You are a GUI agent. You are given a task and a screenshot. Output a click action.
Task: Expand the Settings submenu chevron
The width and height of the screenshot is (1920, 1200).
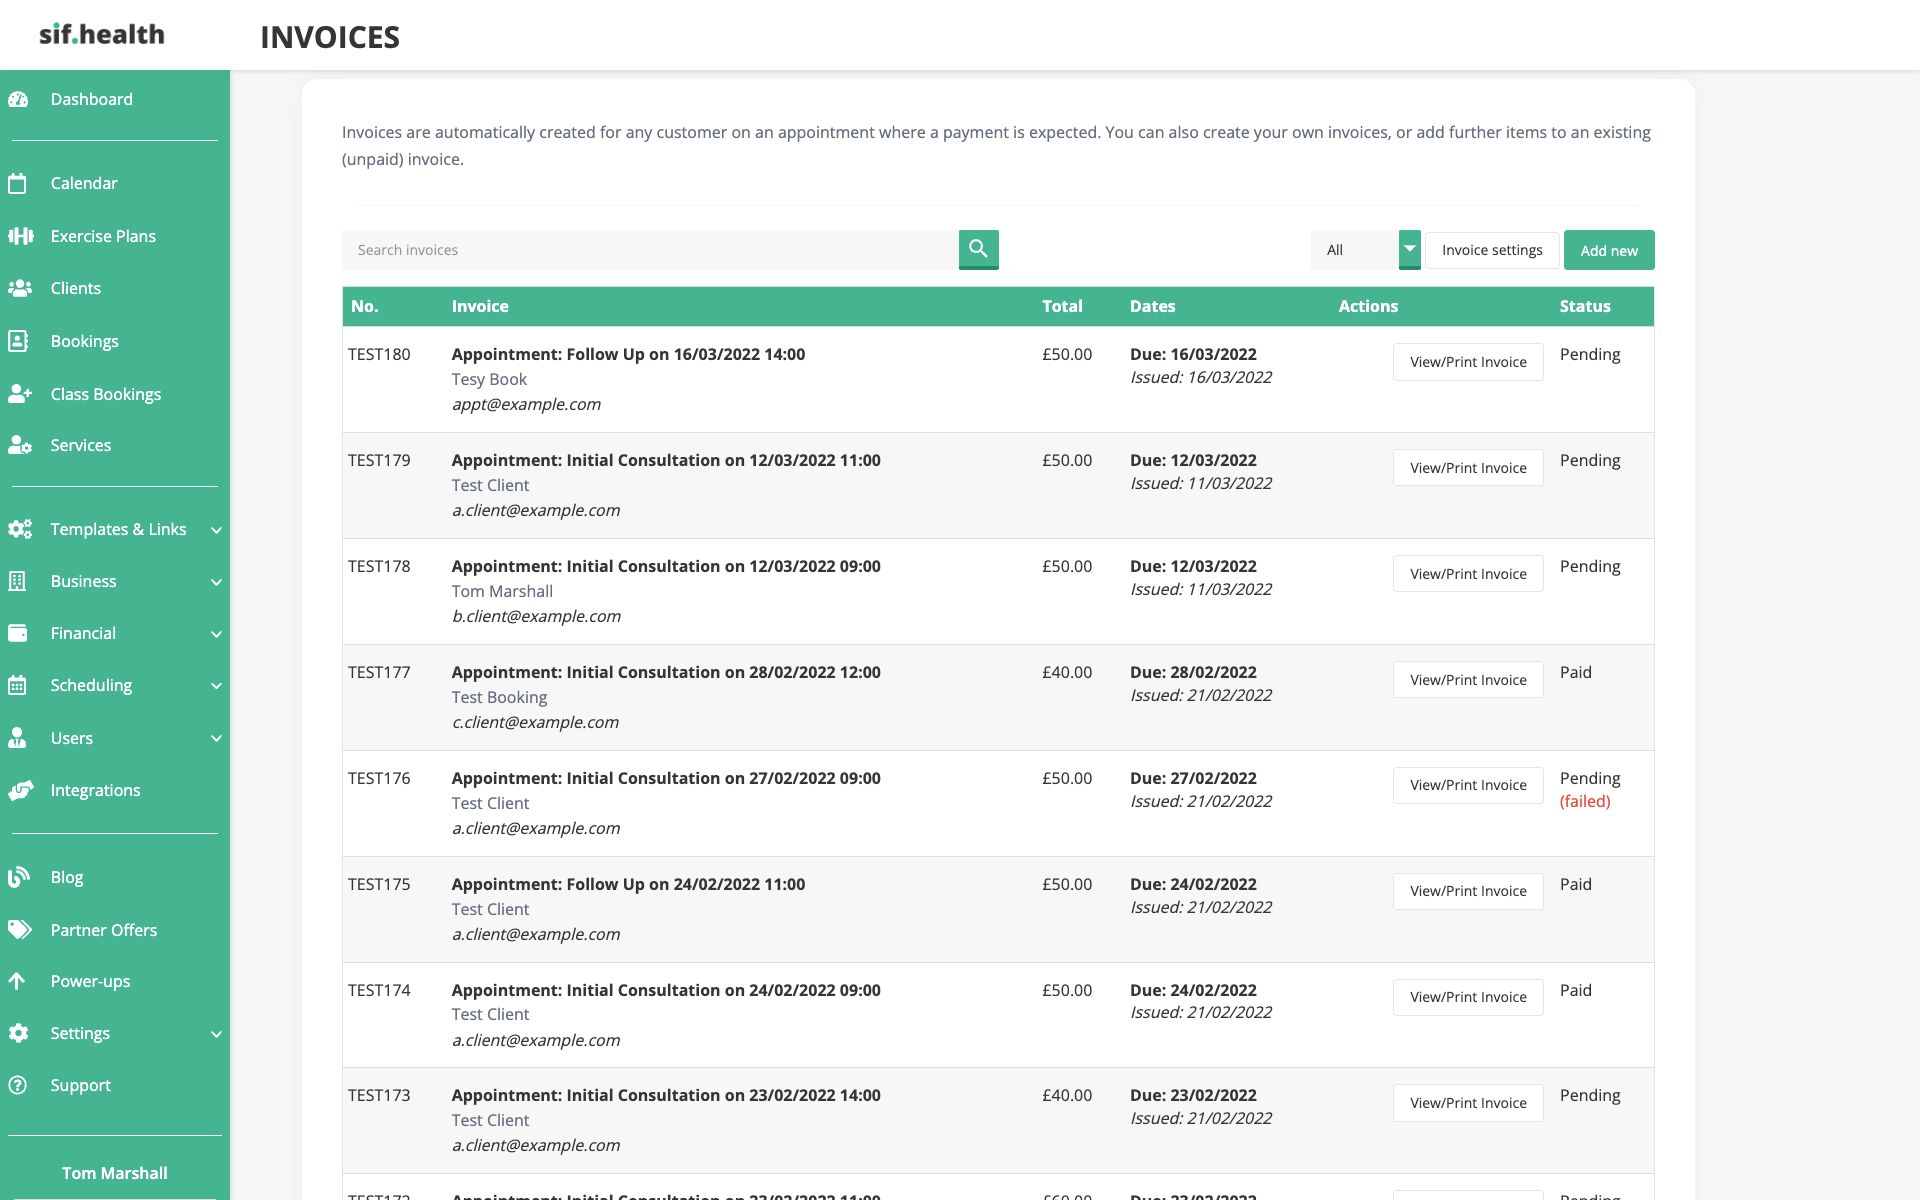point(216,1034)
